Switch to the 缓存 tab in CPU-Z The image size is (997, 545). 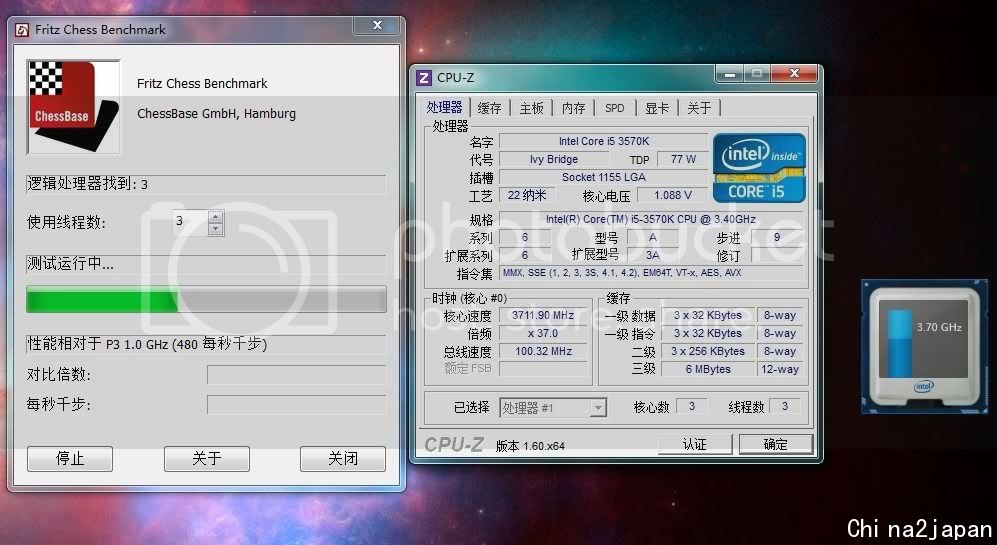coord(490,108)
